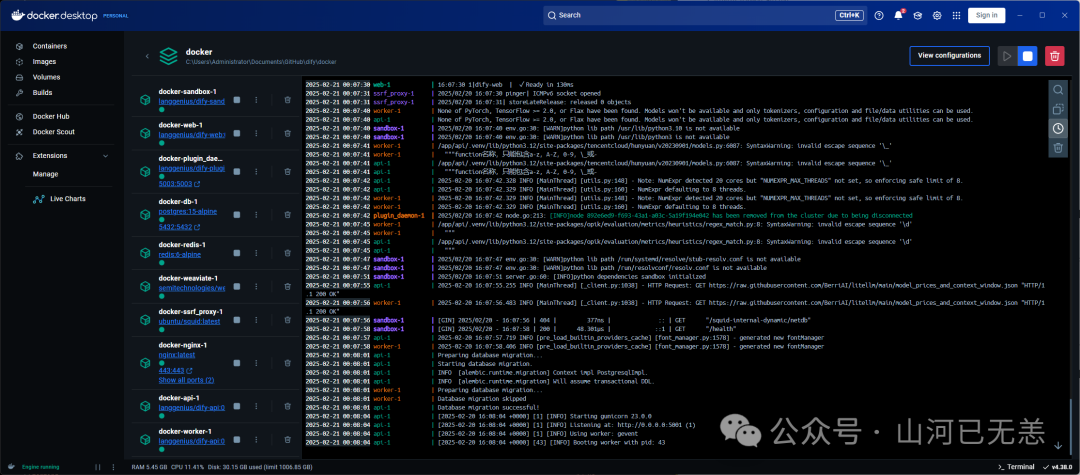Screen dimensions: 1080x475
Task: Toggle timestamps clock icon in log toolbar
Action: (x=1058, y=128)
